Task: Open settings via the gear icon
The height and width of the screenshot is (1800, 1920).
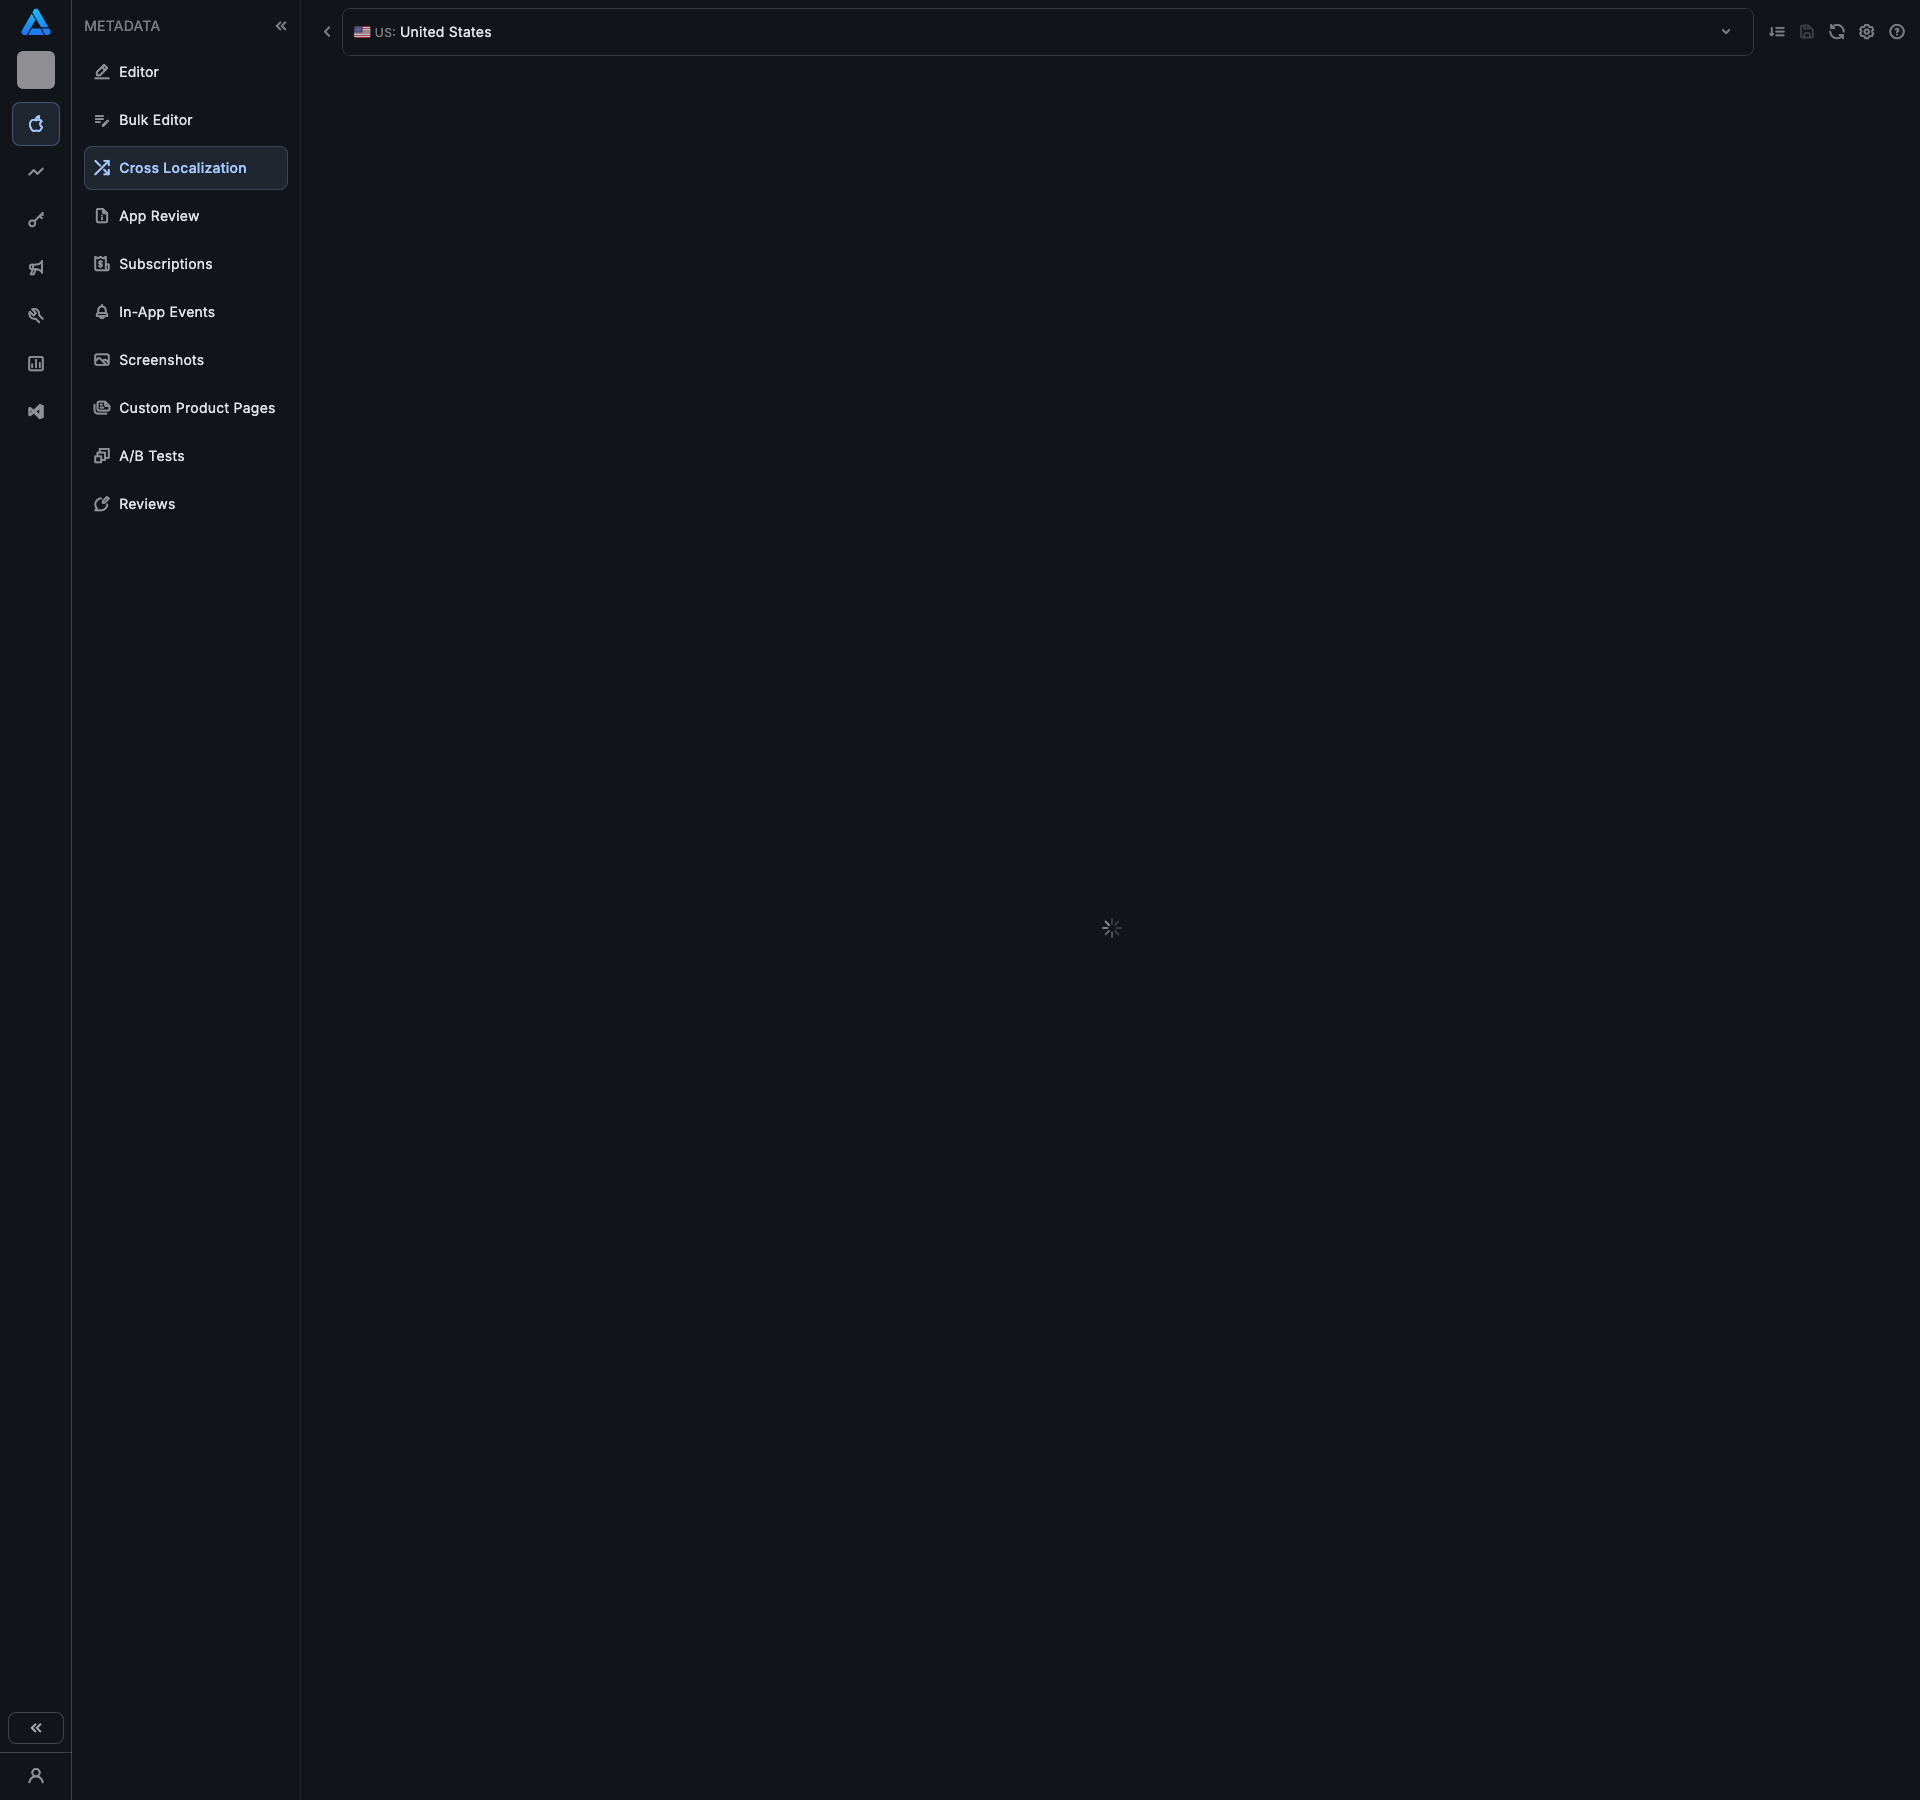Action: click(1867, 32)
